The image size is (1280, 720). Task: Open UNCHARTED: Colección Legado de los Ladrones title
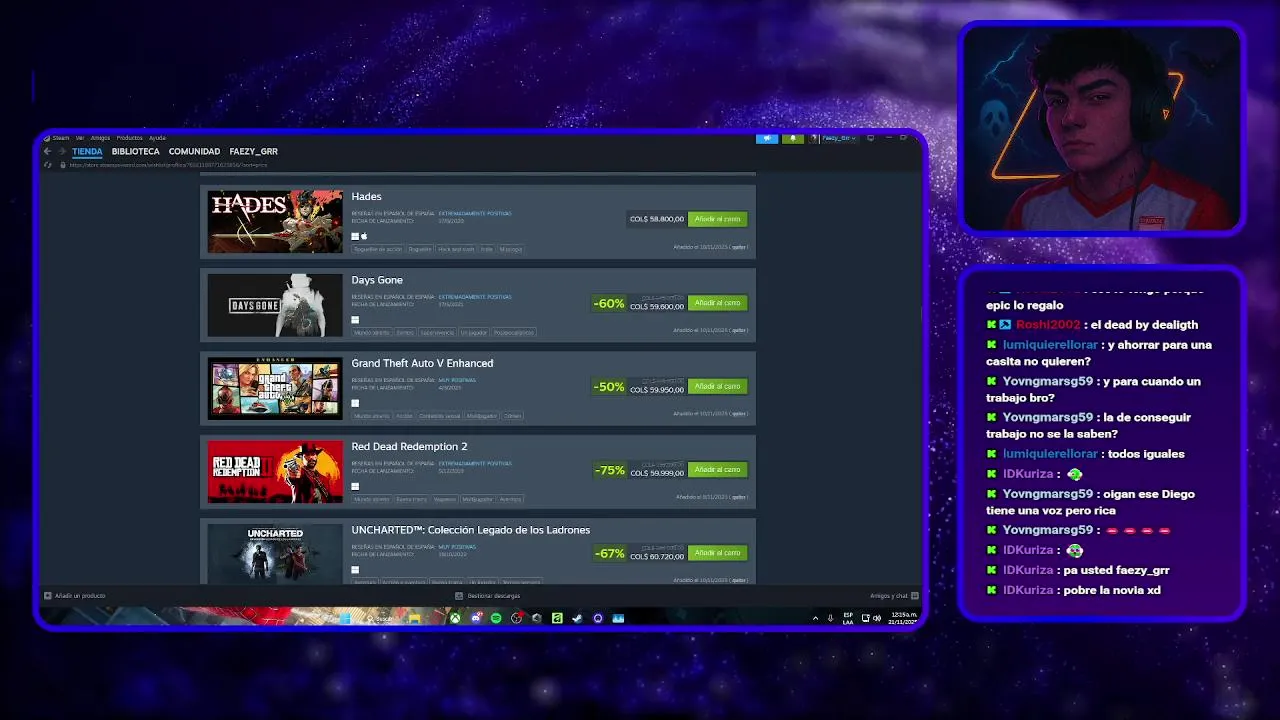(x=470, y=530)
